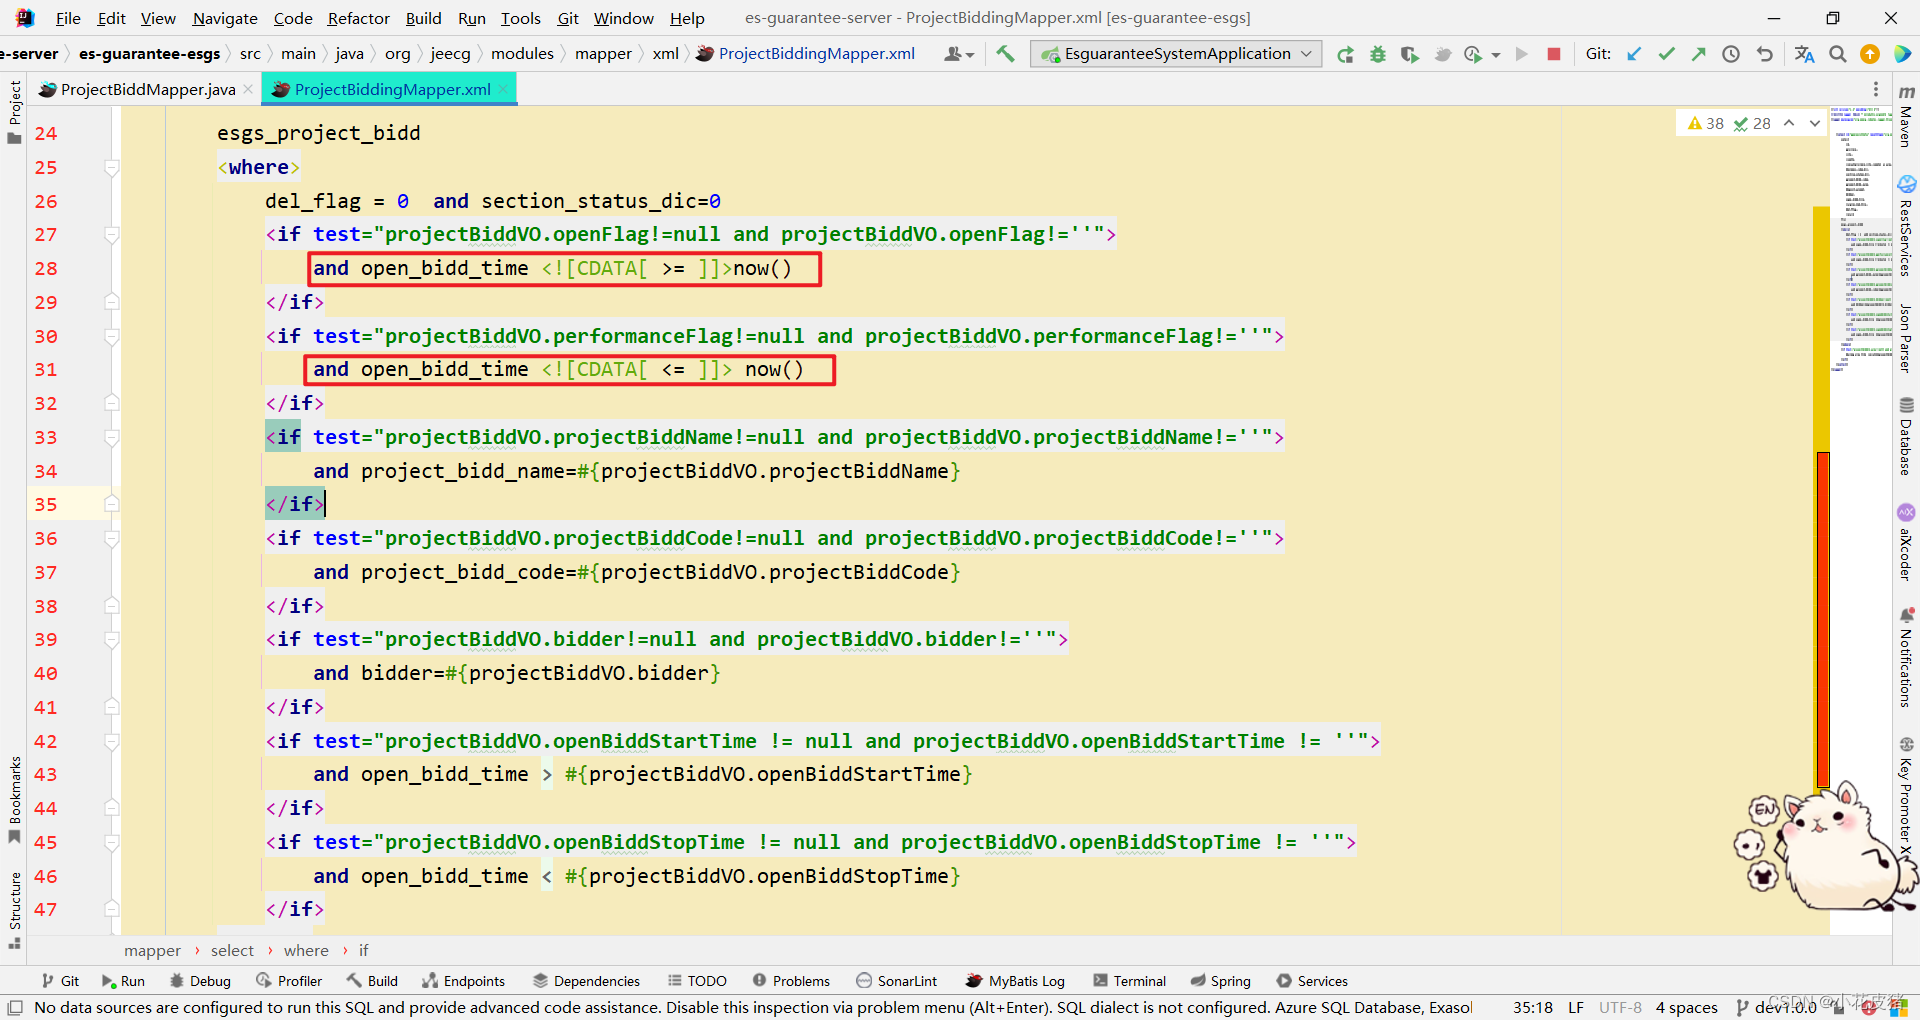
Task: Rollback changes with the undo arrow icon
Action: tap(1765, 54)
